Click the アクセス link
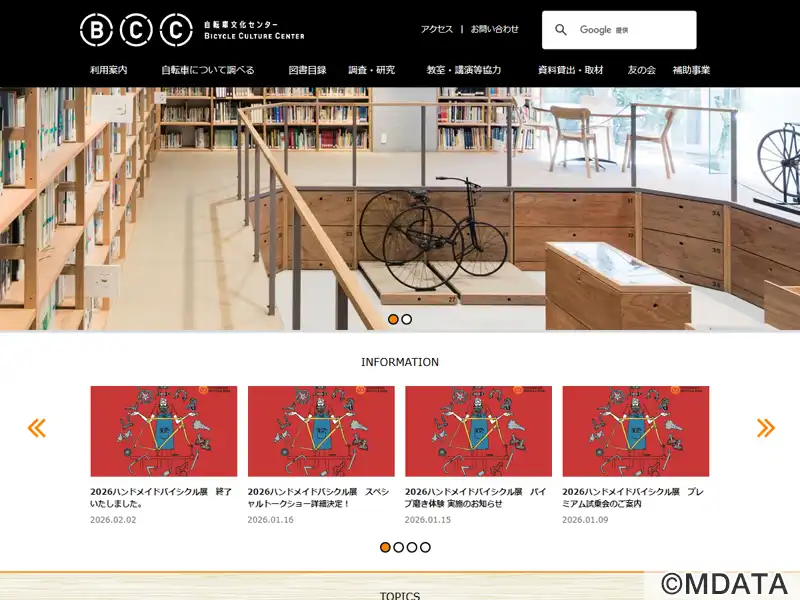 437,29
